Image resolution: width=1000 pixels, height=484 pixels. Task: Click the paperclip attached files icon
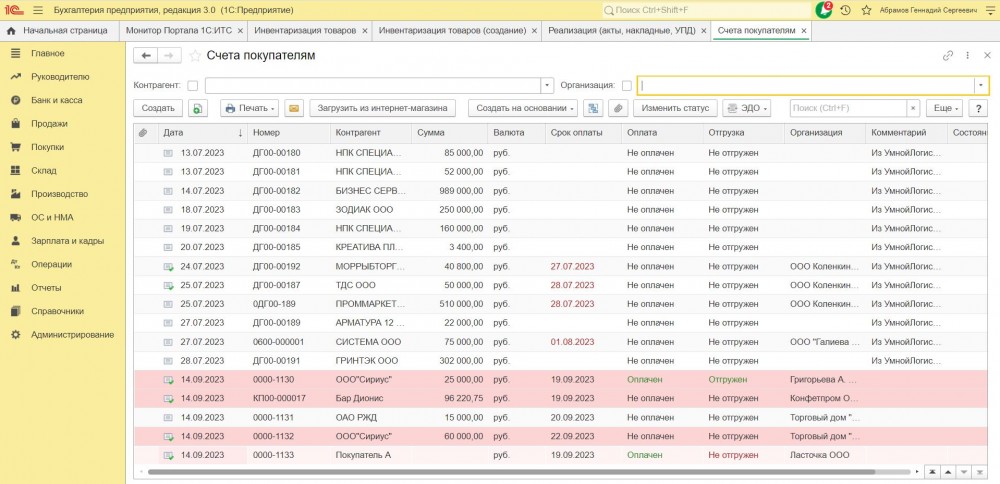619,108
